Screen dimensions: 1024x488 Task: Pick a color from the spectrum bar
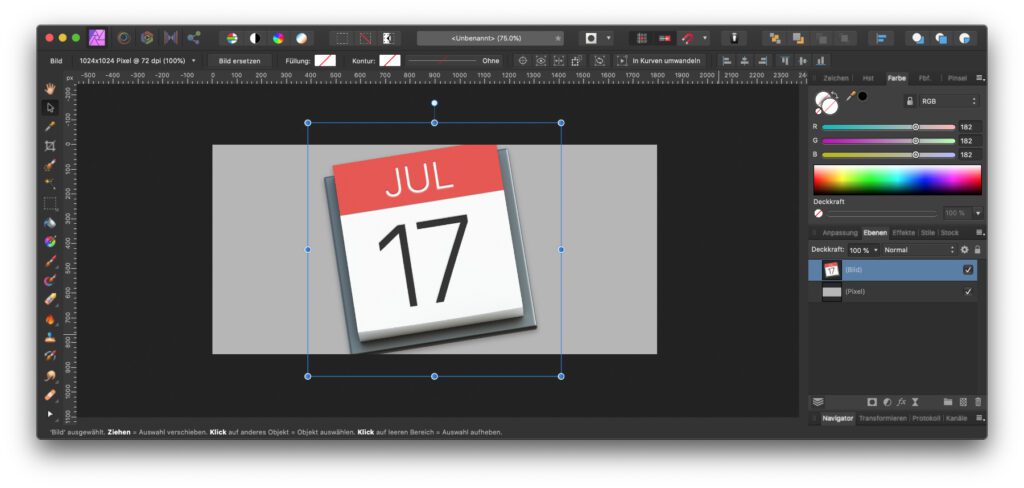[897, 180]
